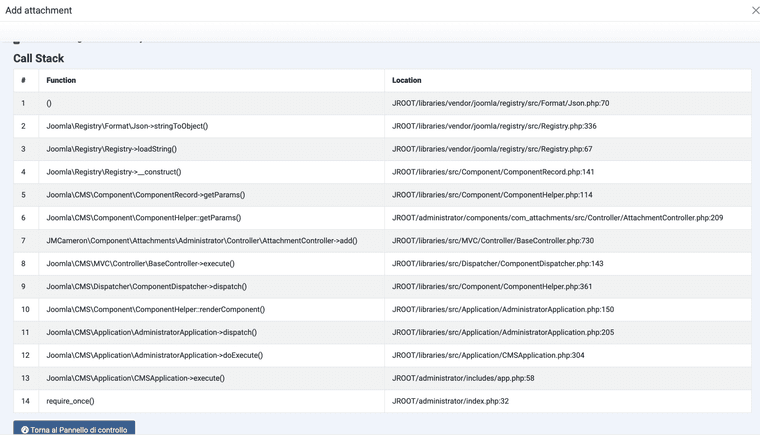
Task: Select BaseController->execute() function cell
Action: click(x=212, y=263)
